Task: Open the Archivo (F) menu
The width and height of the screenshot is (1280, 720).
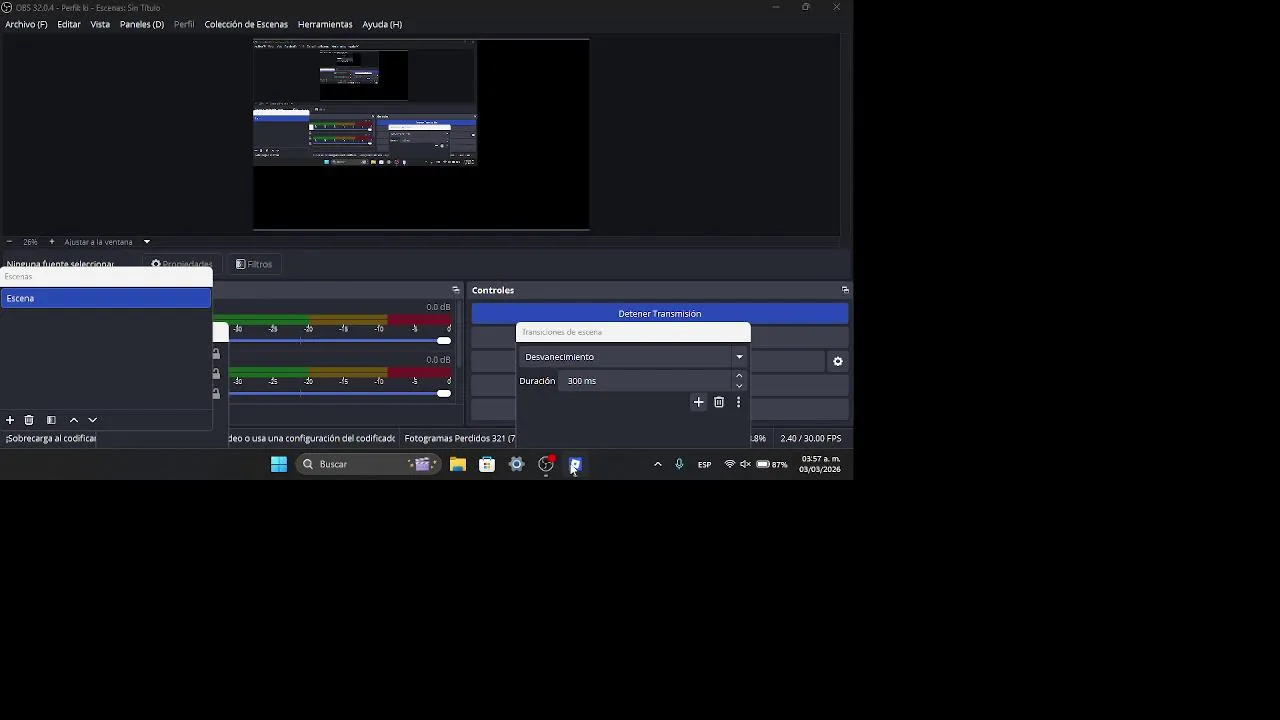Action: [26, 24]
